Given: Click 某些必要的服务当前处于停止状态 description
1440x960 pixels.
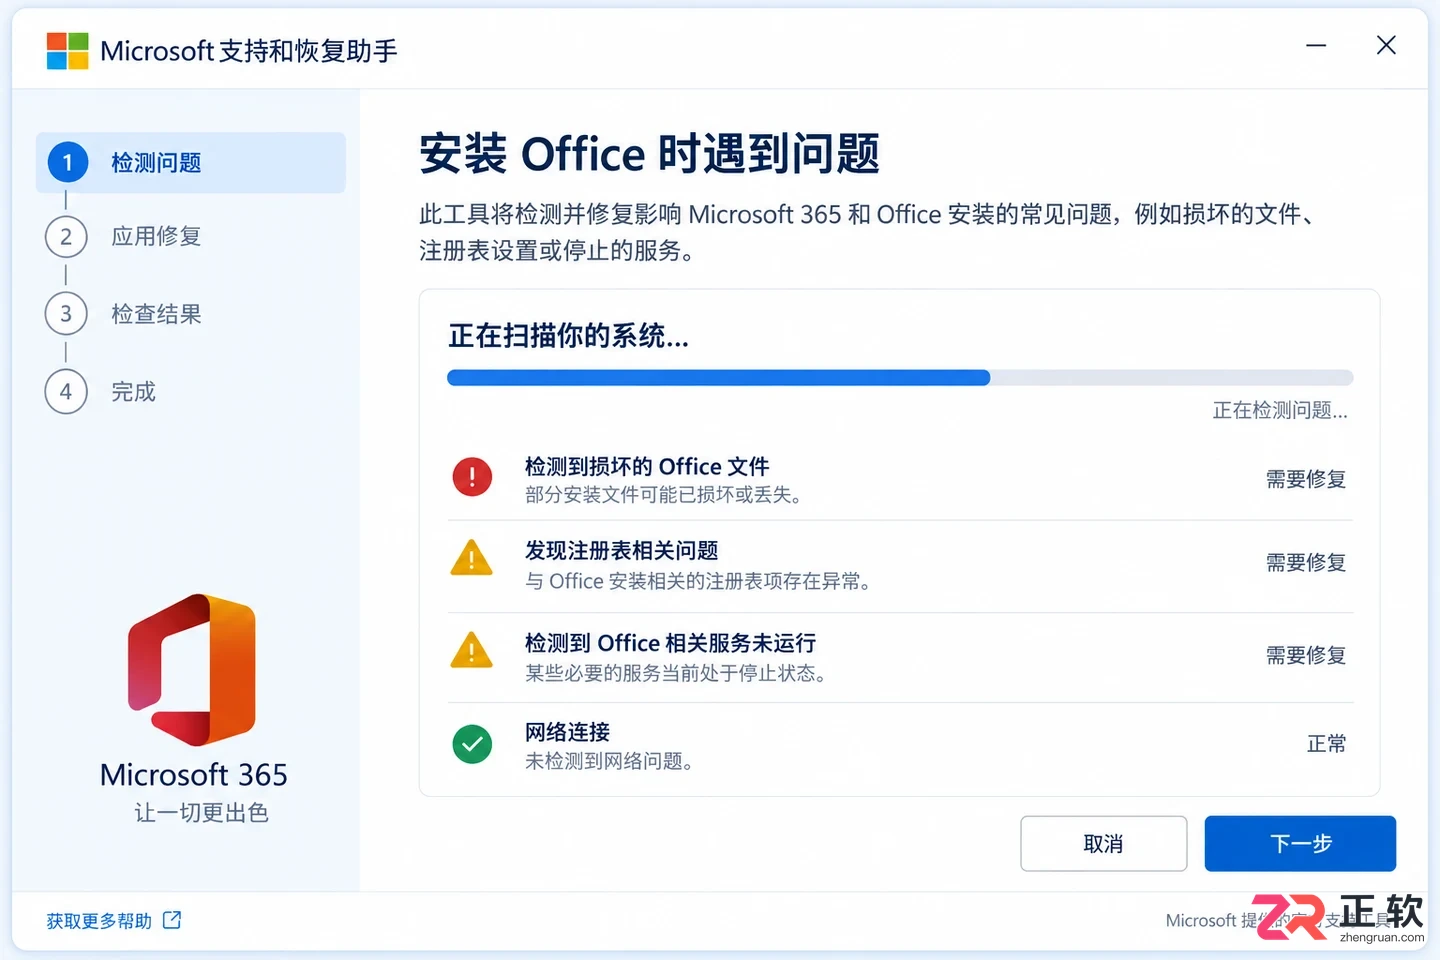Looking at the screenshot, I should pos(676,674).
